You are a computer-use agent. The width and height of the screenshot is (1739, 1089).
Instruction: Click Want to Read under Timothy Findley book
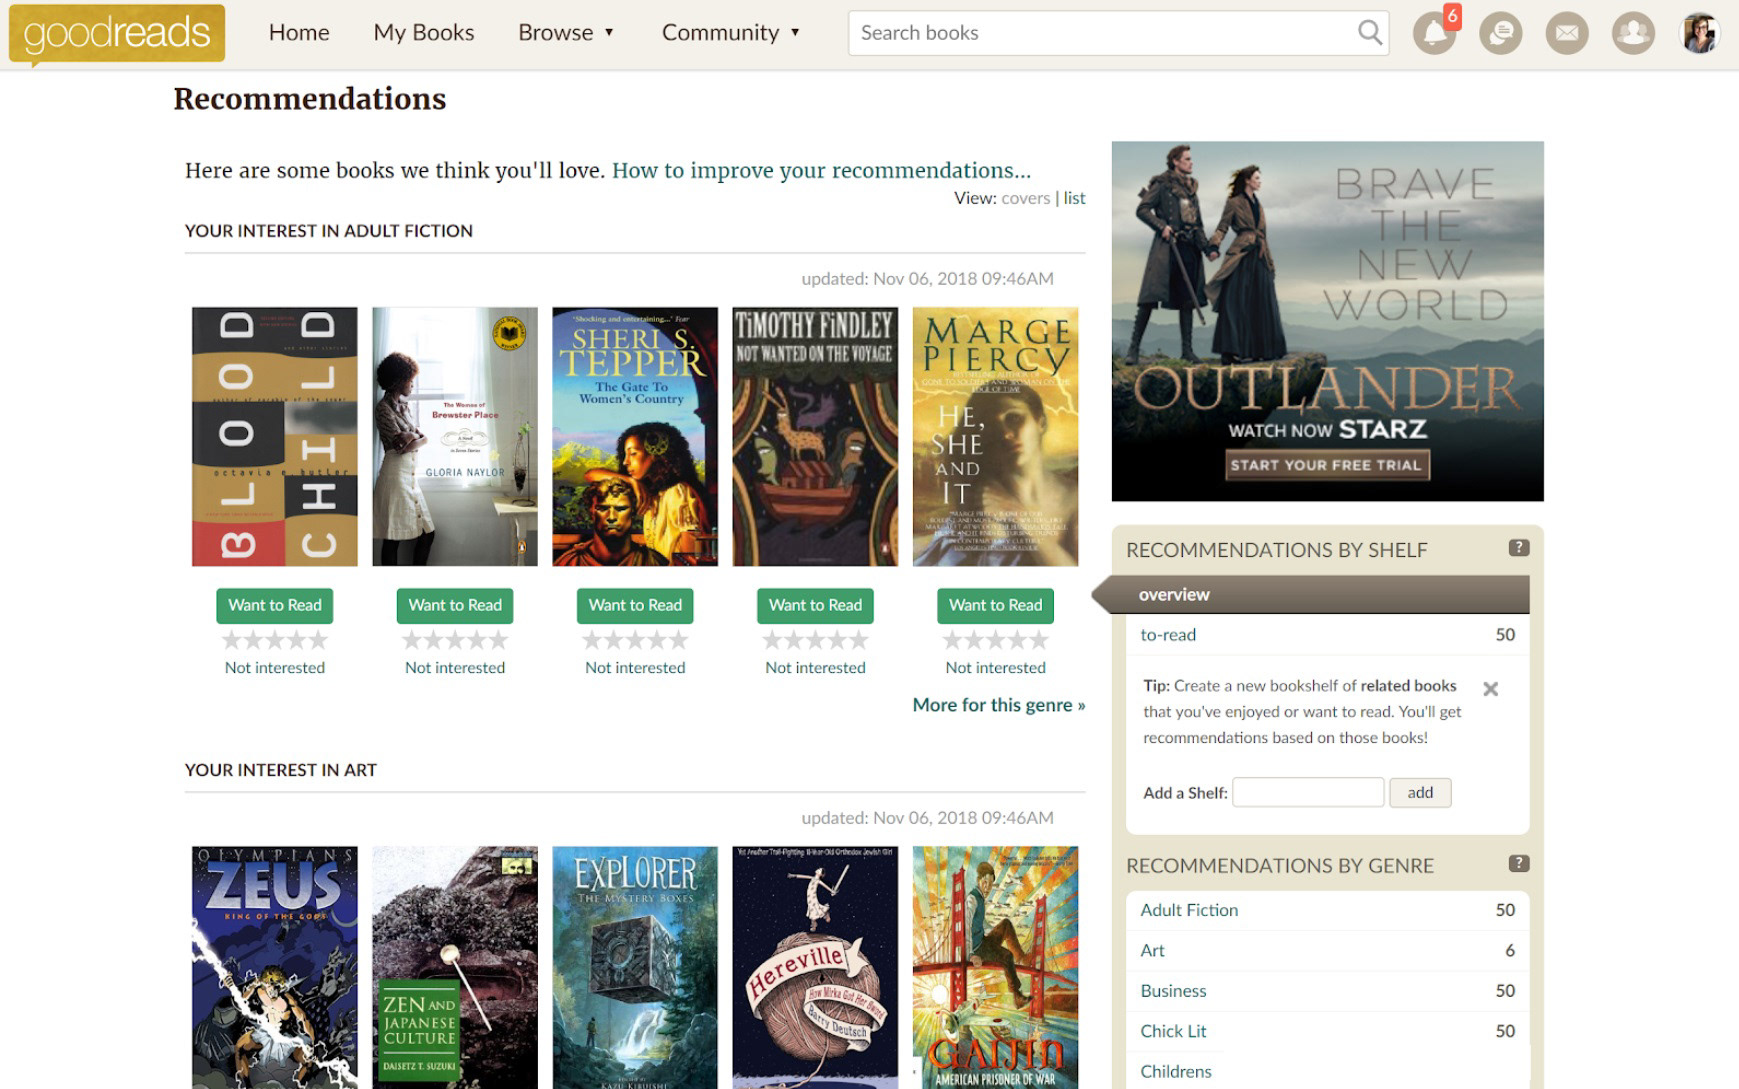[x=815, y=605]
